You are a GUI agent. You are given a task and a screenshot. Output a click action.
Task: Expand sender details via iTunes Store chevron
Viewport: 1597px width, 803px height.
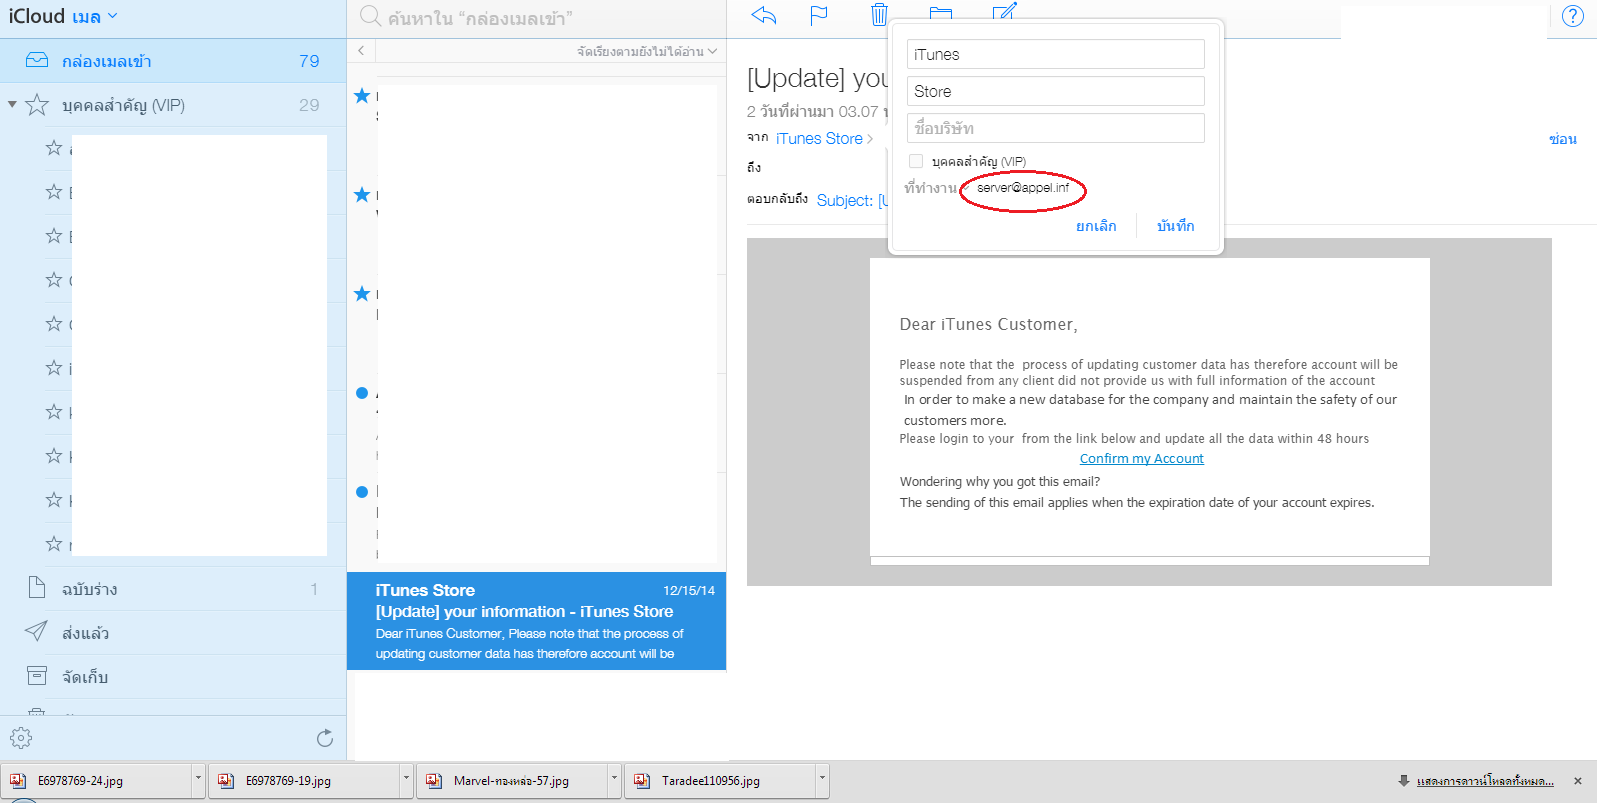click(870, 139)
